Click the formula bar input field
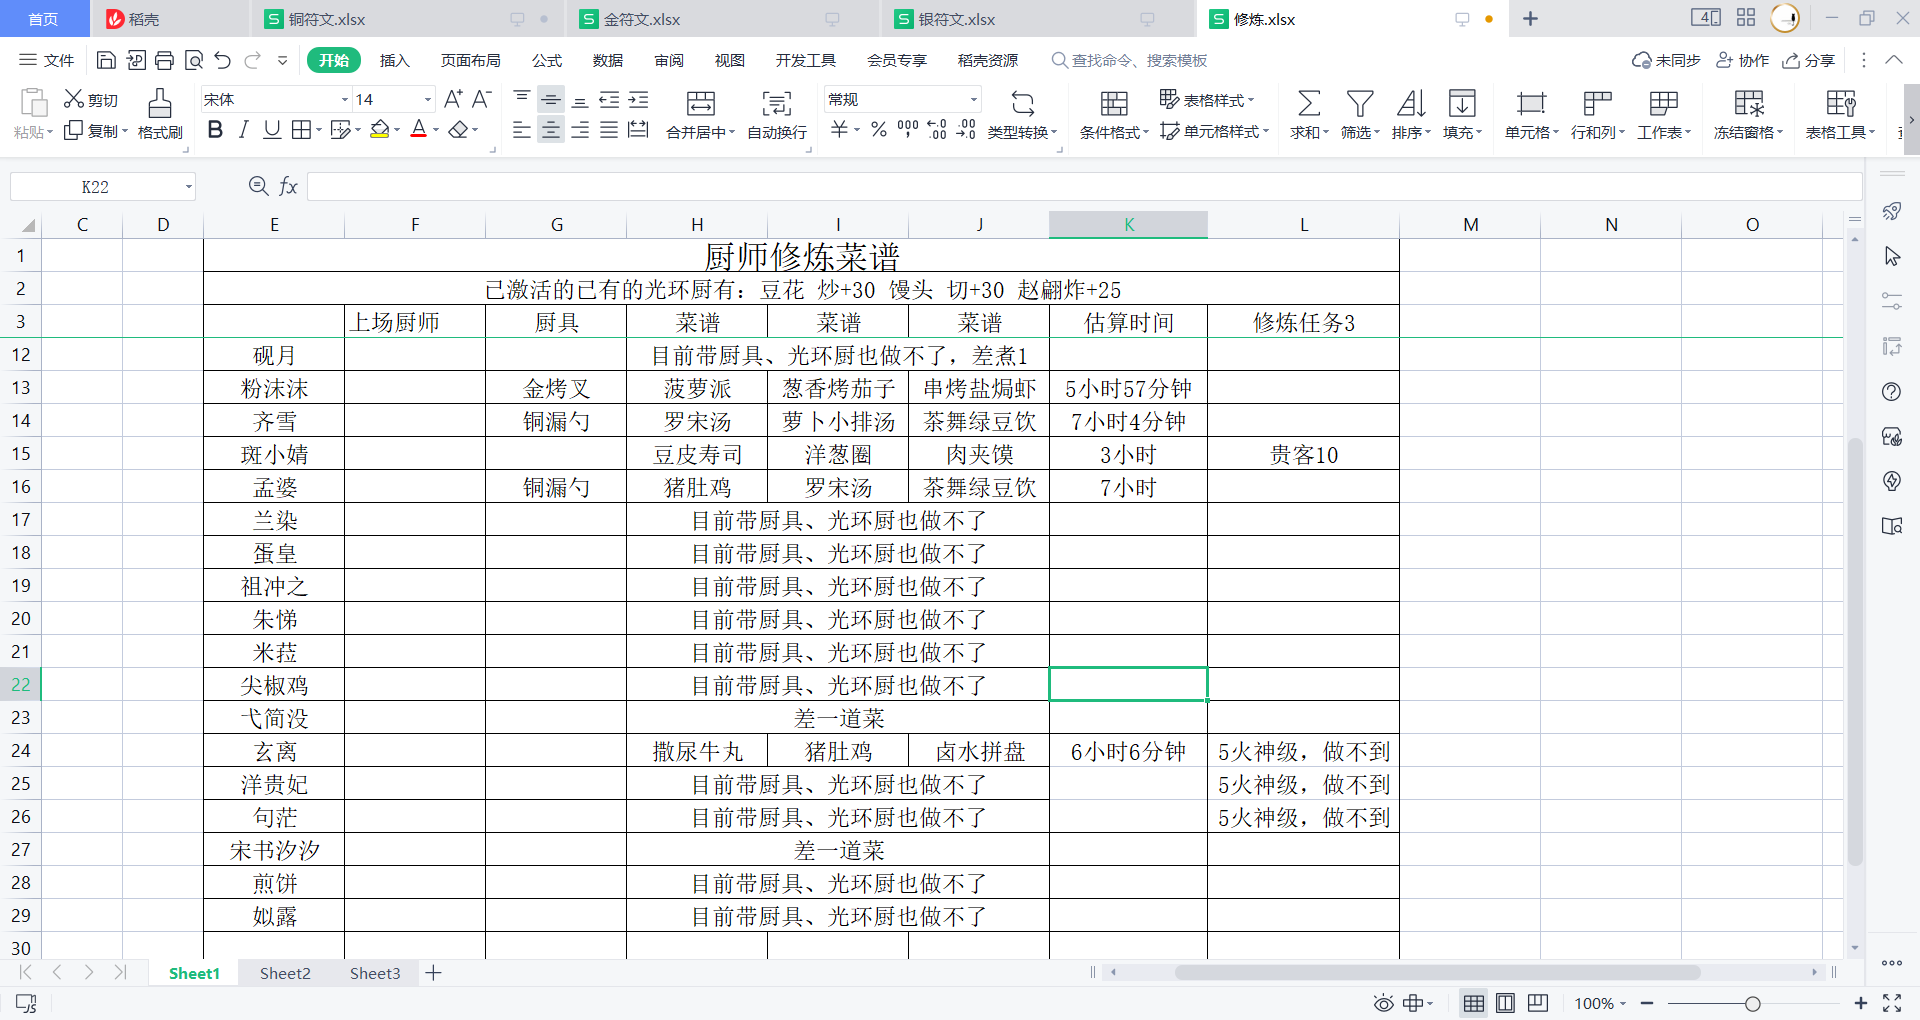Viewport: 1920px width, 1020px height. (x=1084, y=186)
